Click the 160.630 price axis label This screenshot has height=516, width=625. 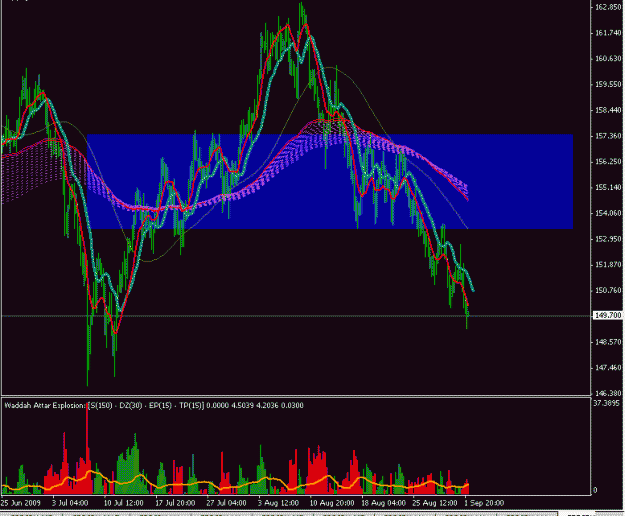point(608,59)
